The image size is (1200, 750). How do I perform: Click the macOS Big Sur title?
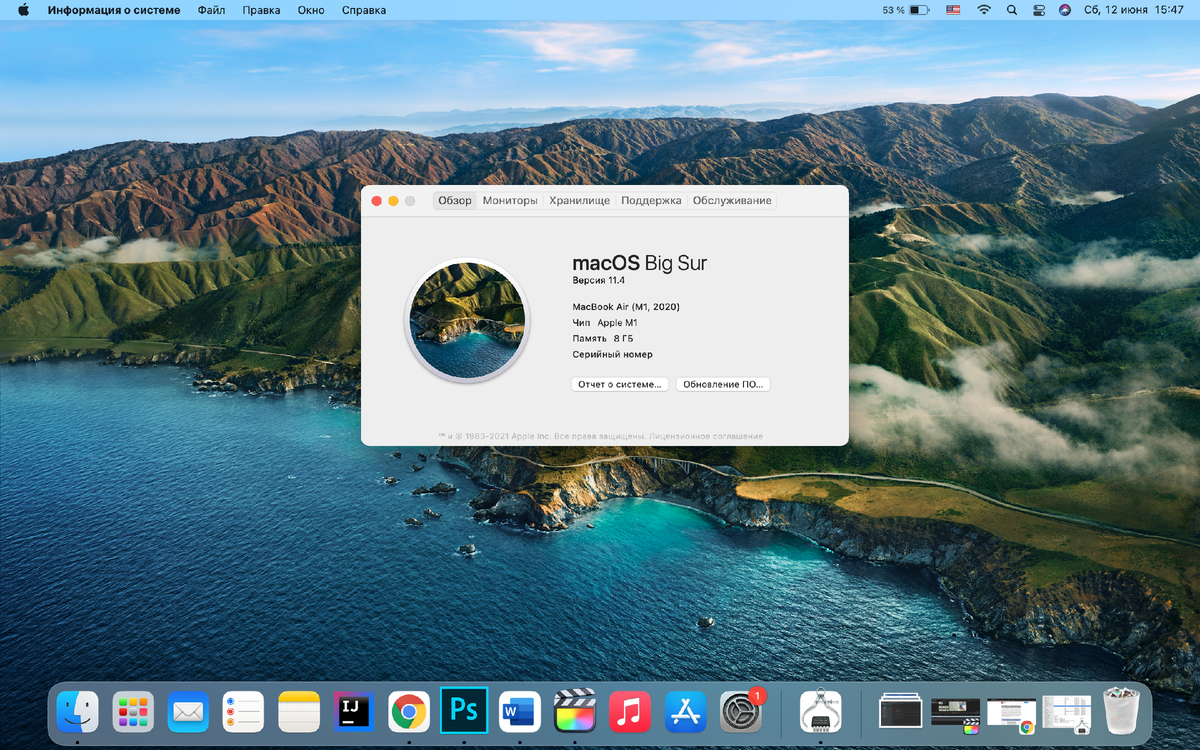[x=639, y=263]
